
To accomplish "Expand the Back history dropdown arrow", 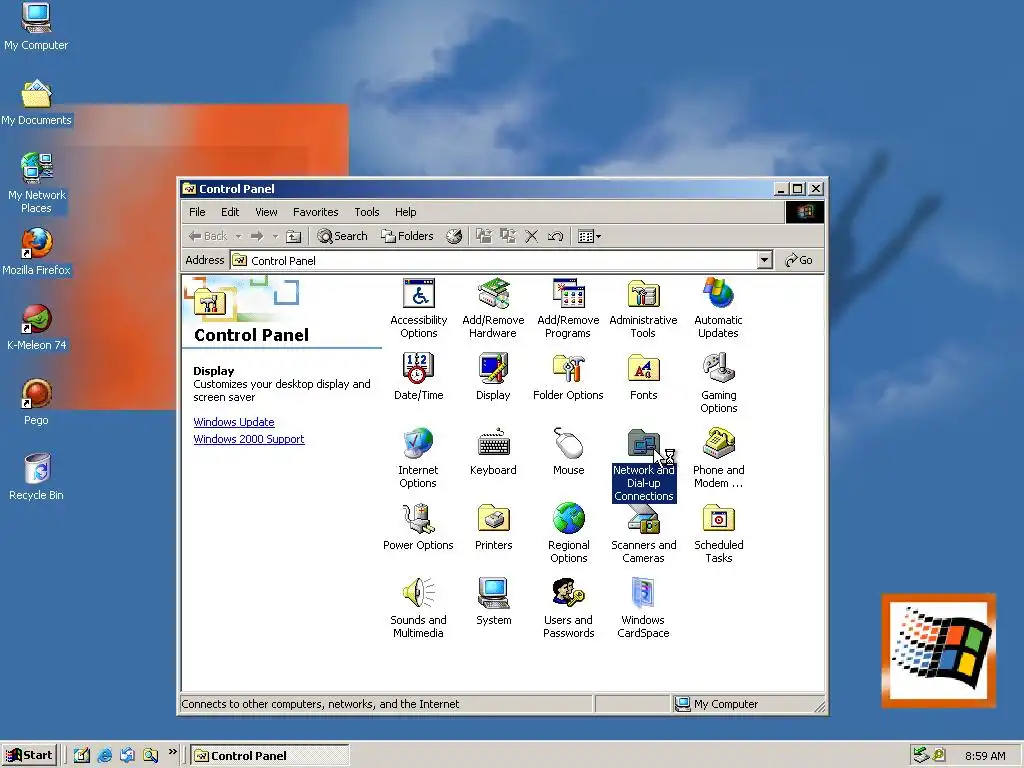I will click(238, 236).
